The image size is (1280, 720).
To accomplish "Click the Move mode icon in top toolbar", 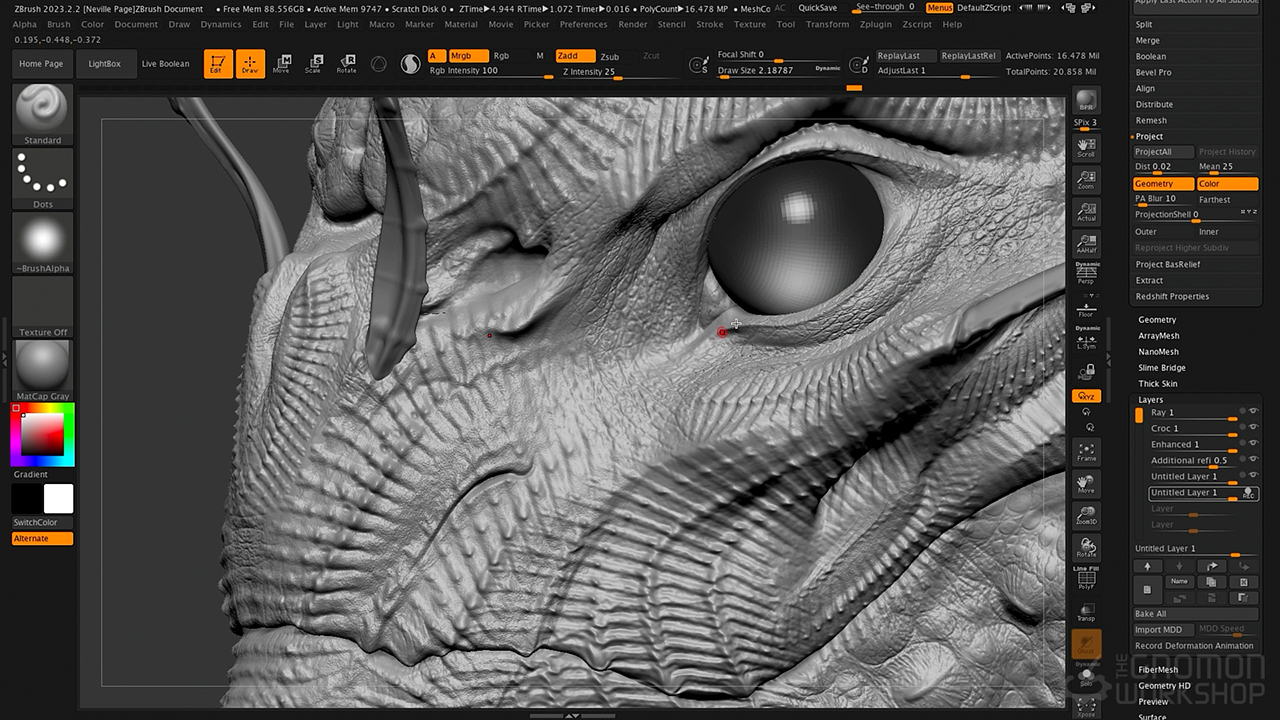I will coord(282,64).
